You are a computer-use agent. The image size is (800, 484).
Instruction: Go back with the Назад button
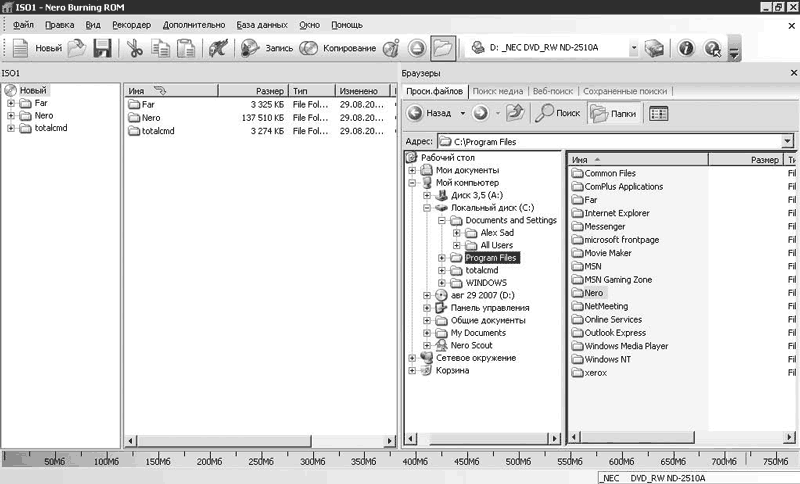(430, 113)
